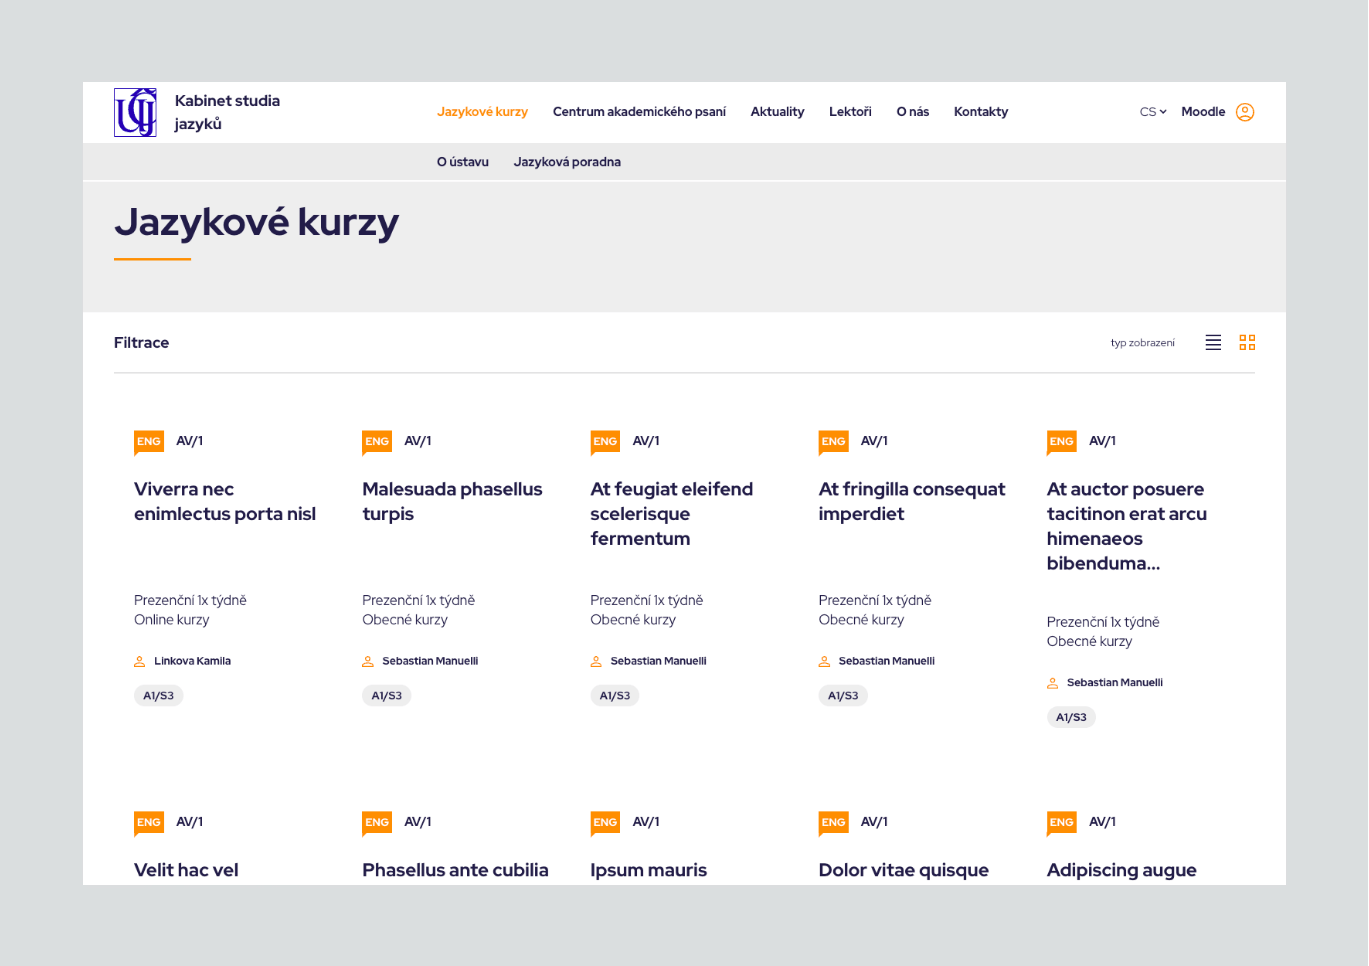Click lecturer icon on At fringilla card
The image size is (1369, 966).
click(x=824, y=661)
